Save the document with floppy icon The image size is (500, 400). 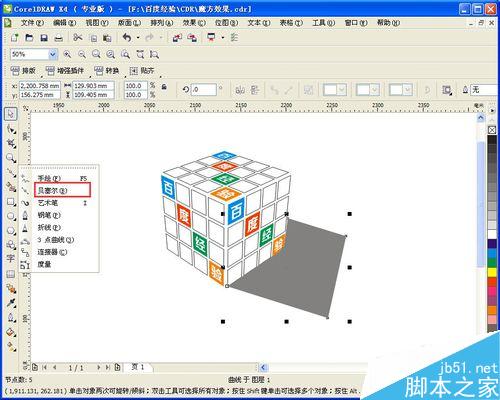click(44, 38)
